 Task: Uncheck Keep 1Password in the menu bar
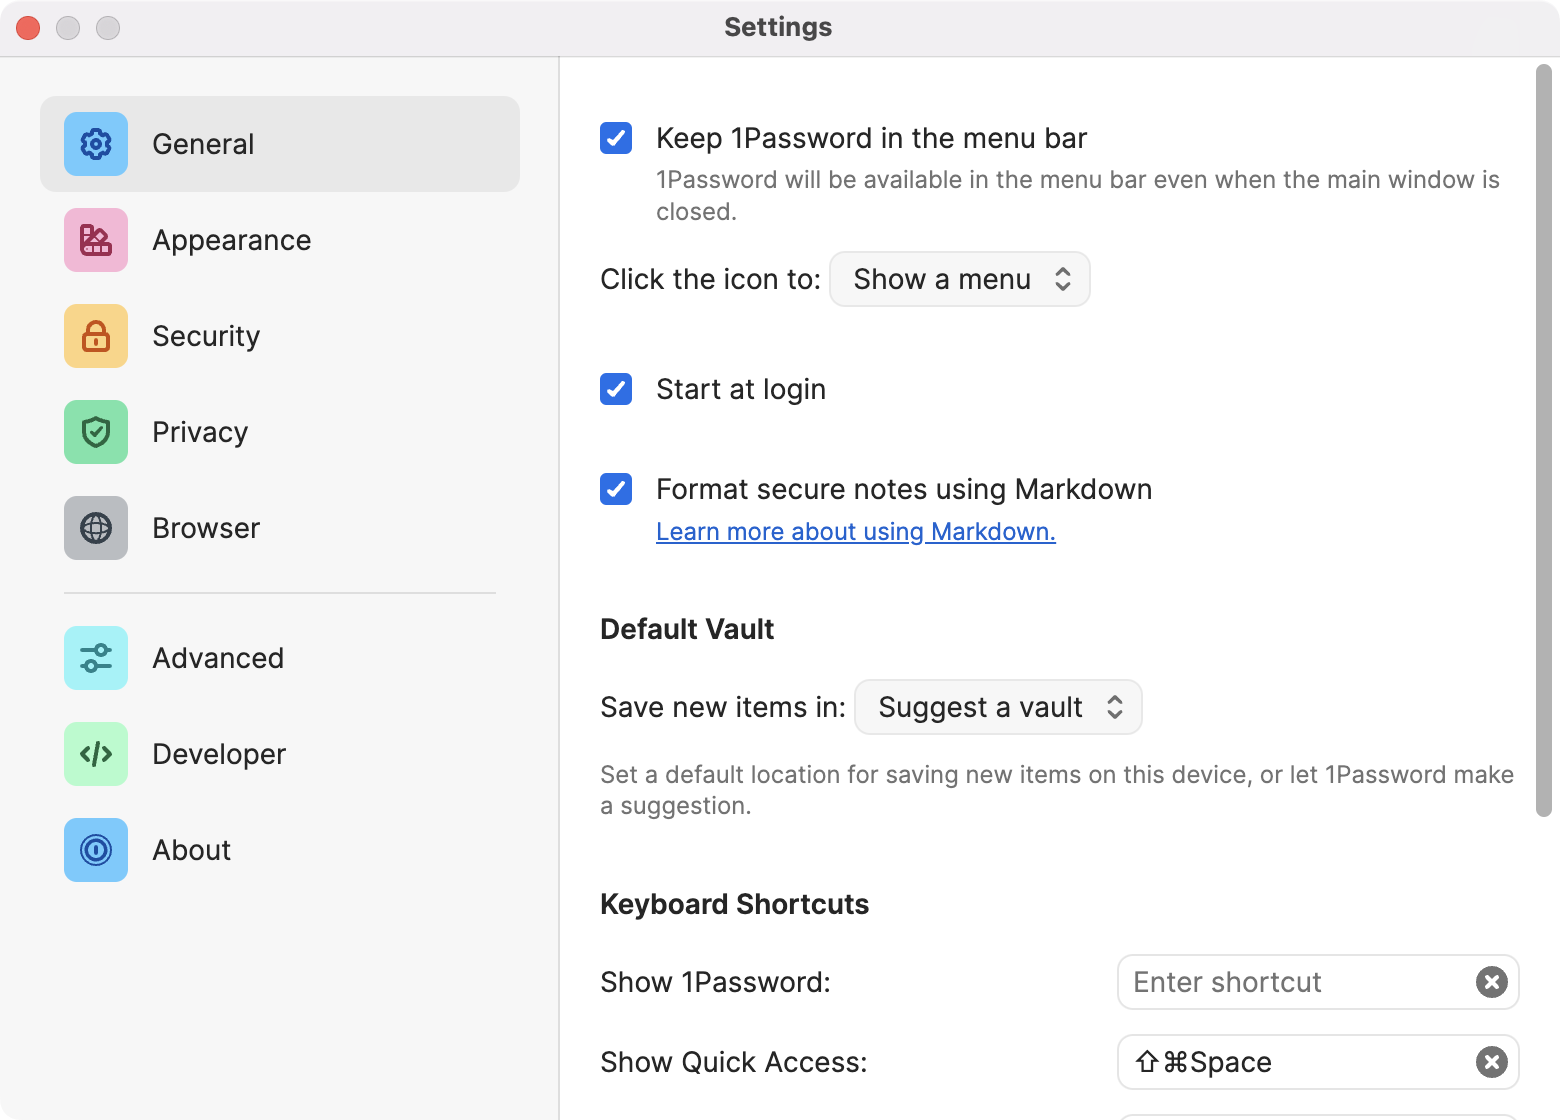click(x=616, y=138)
